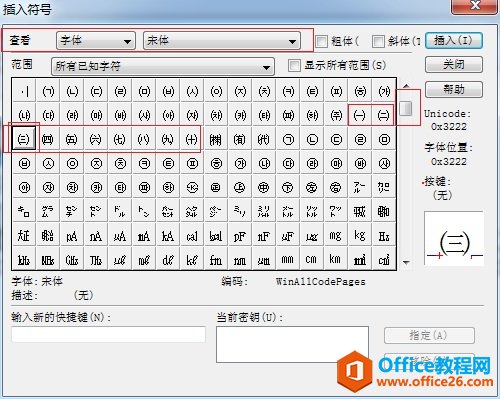Select the parenthesized 有 symbol cell

point(240,139)
